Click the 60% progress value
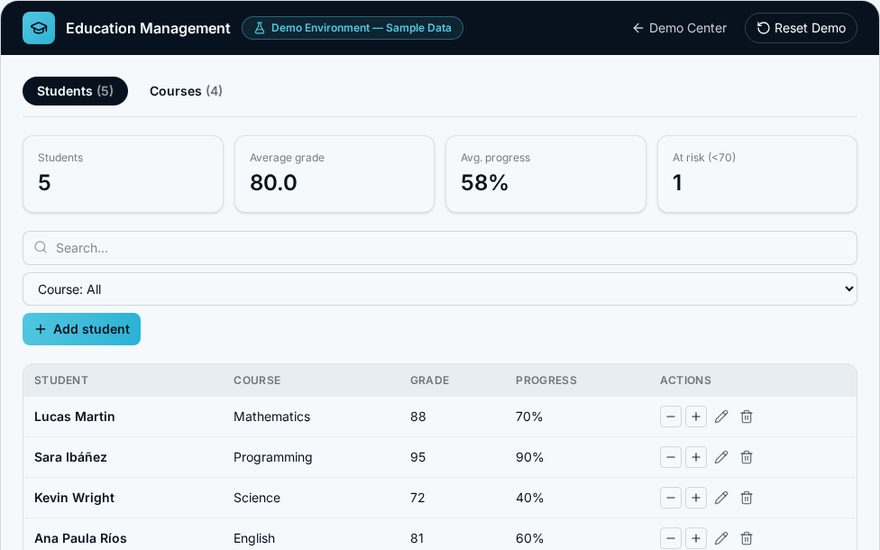The image size is (880, 550). tap(530, 538)
